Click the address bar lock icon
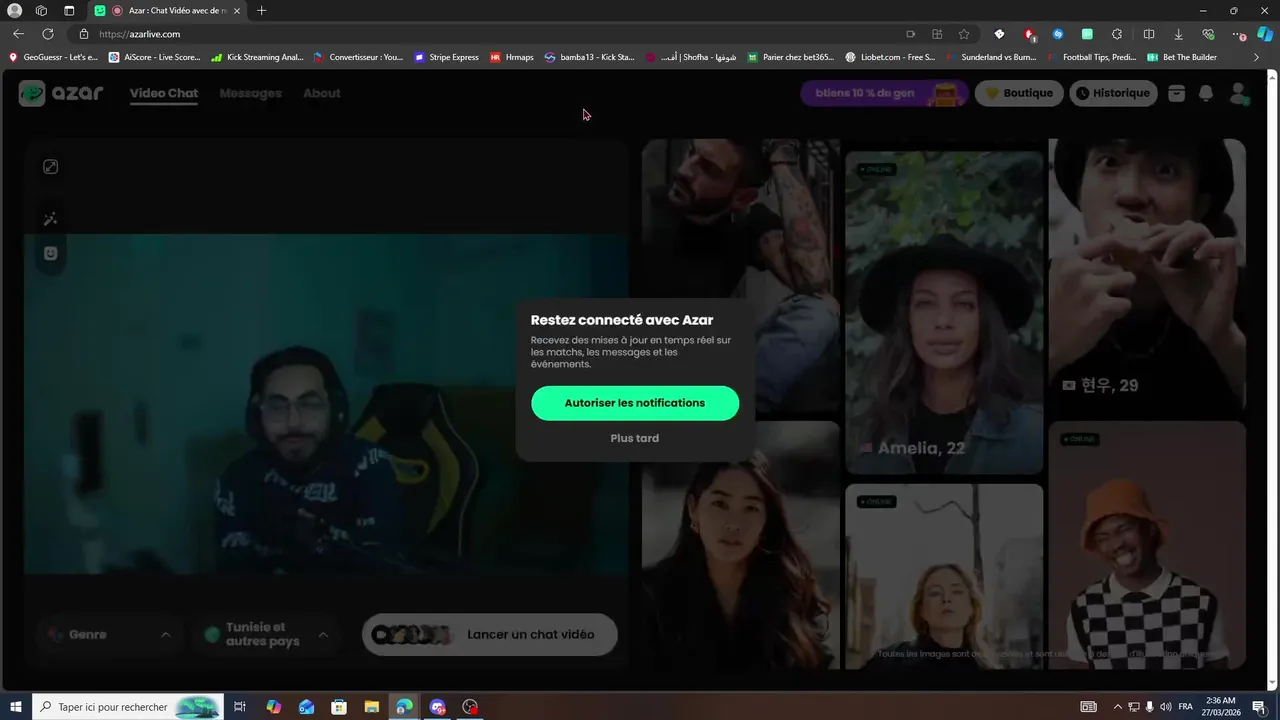The height and width of the screenshot is (720, 1280). (84, 34)
